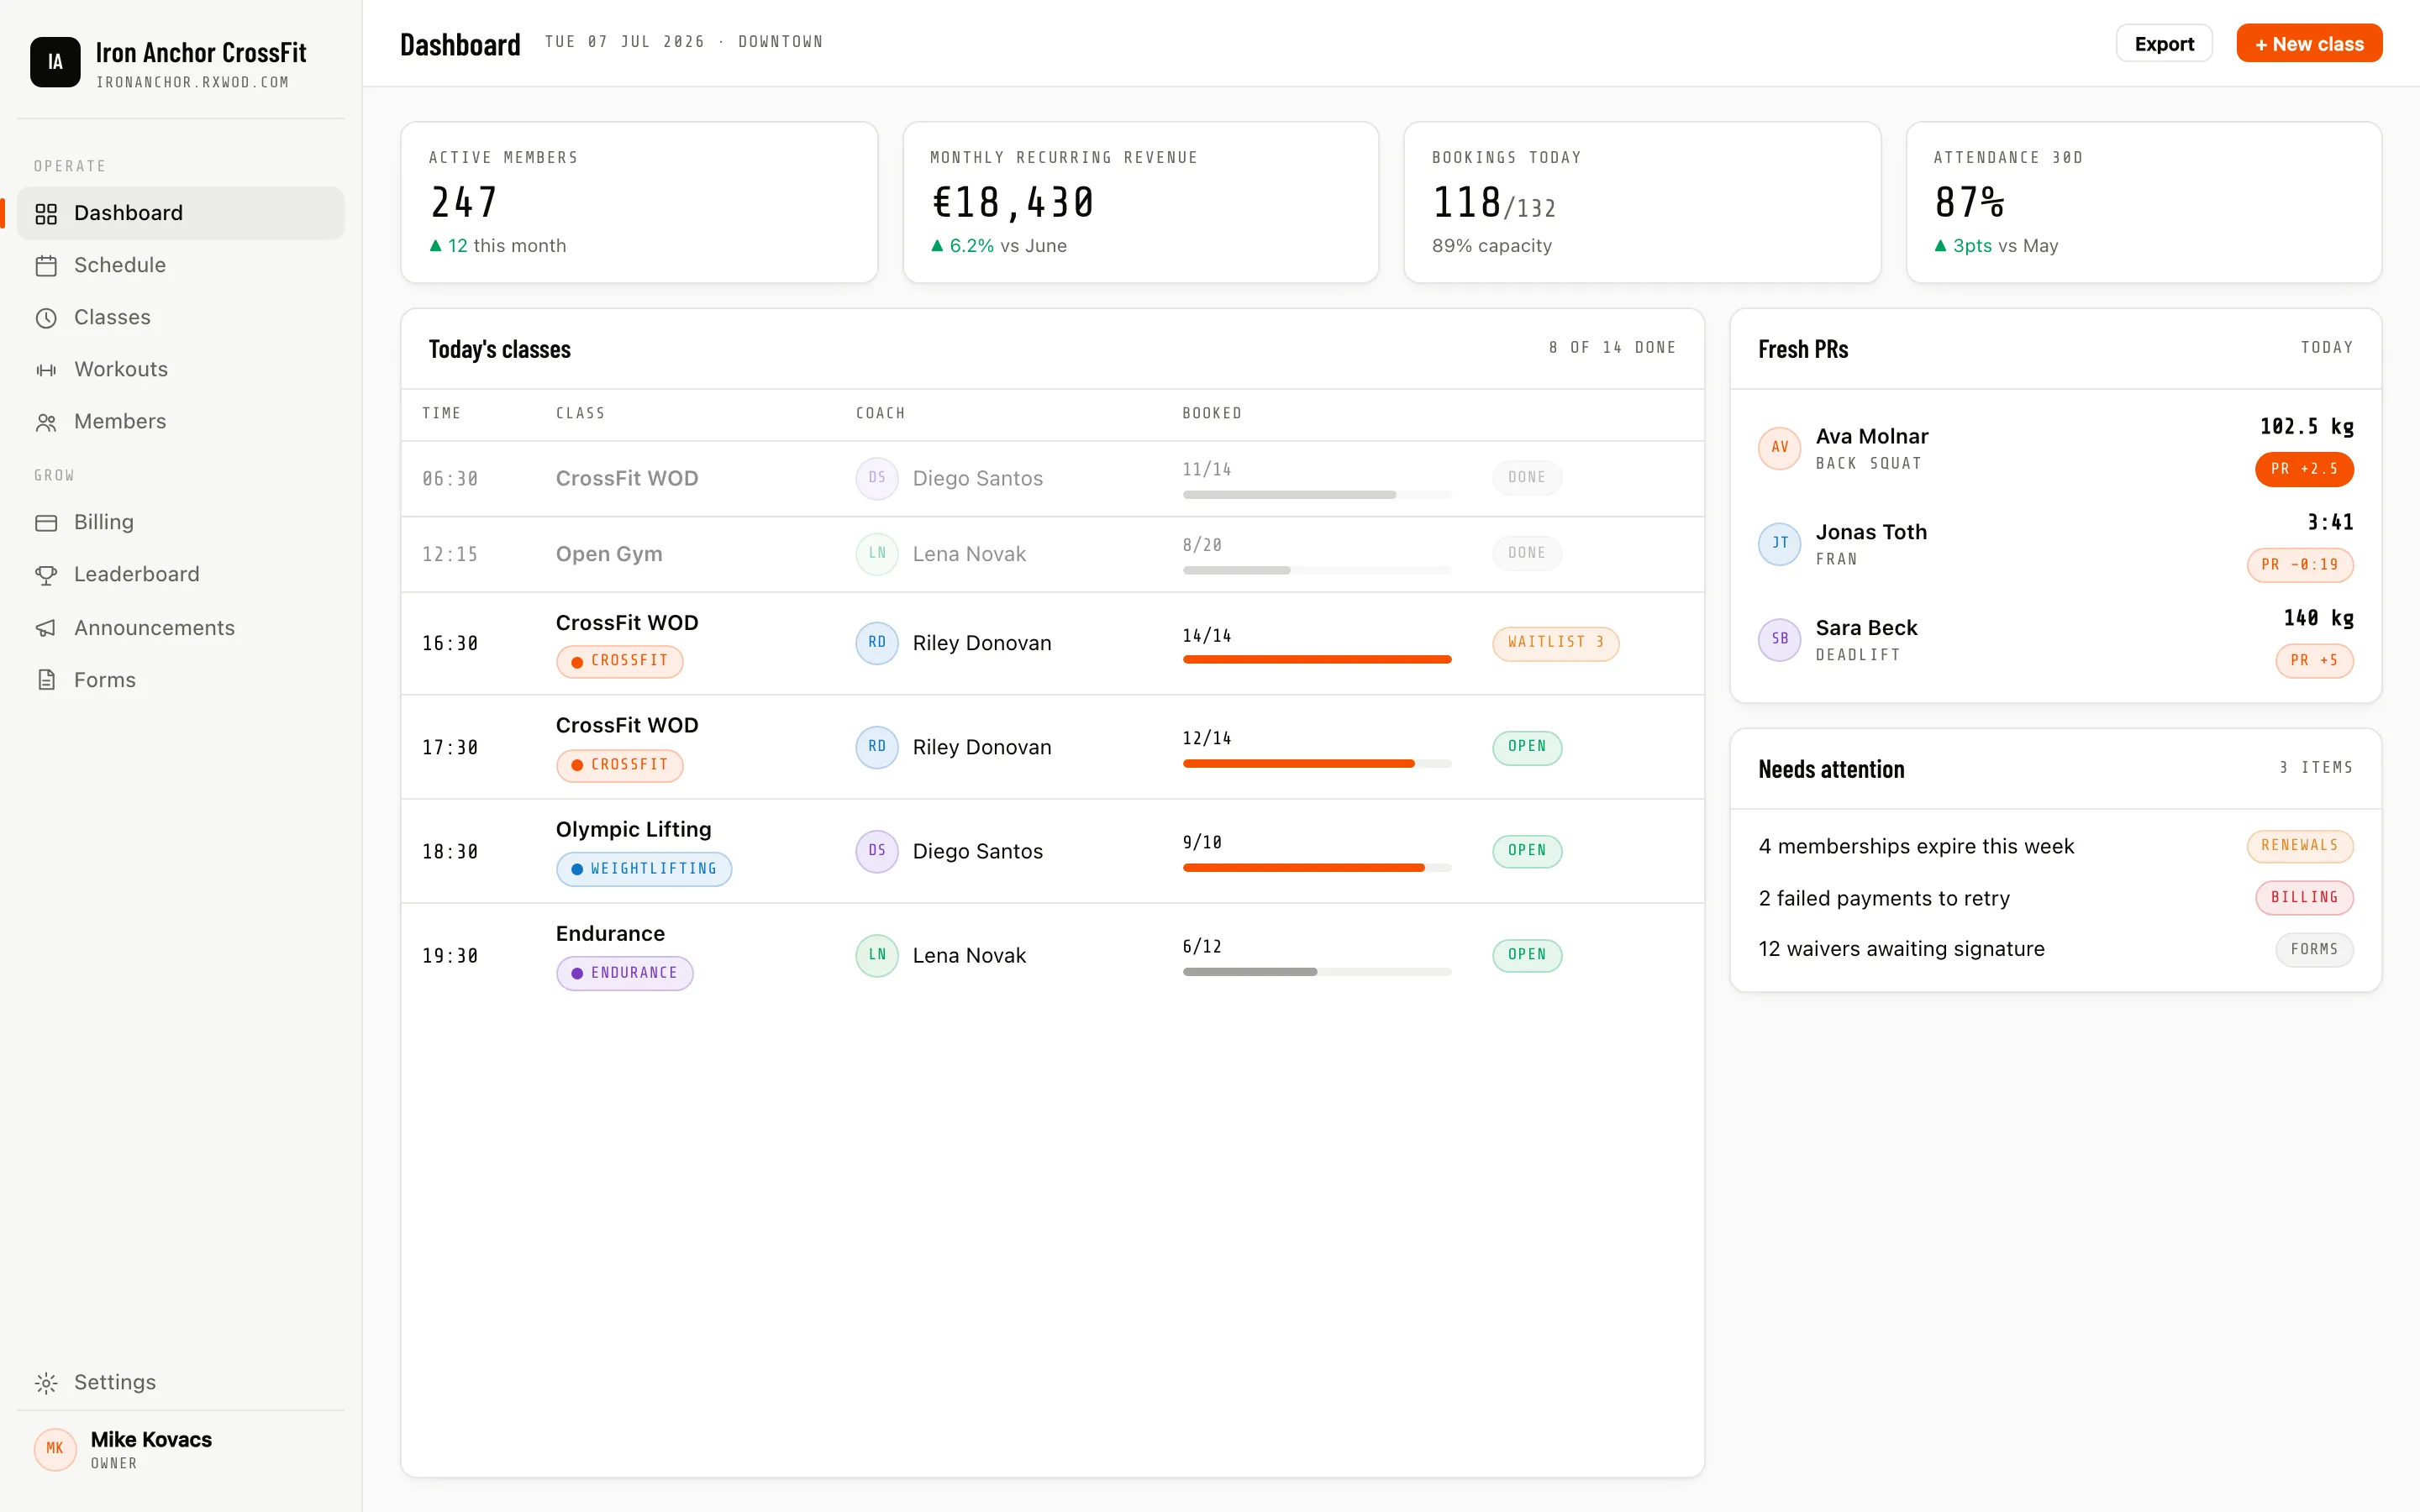This screenshot has height=1512, width=2420.
Task: Click the DONE badge for Open Gym
Action: (1527, 553)
